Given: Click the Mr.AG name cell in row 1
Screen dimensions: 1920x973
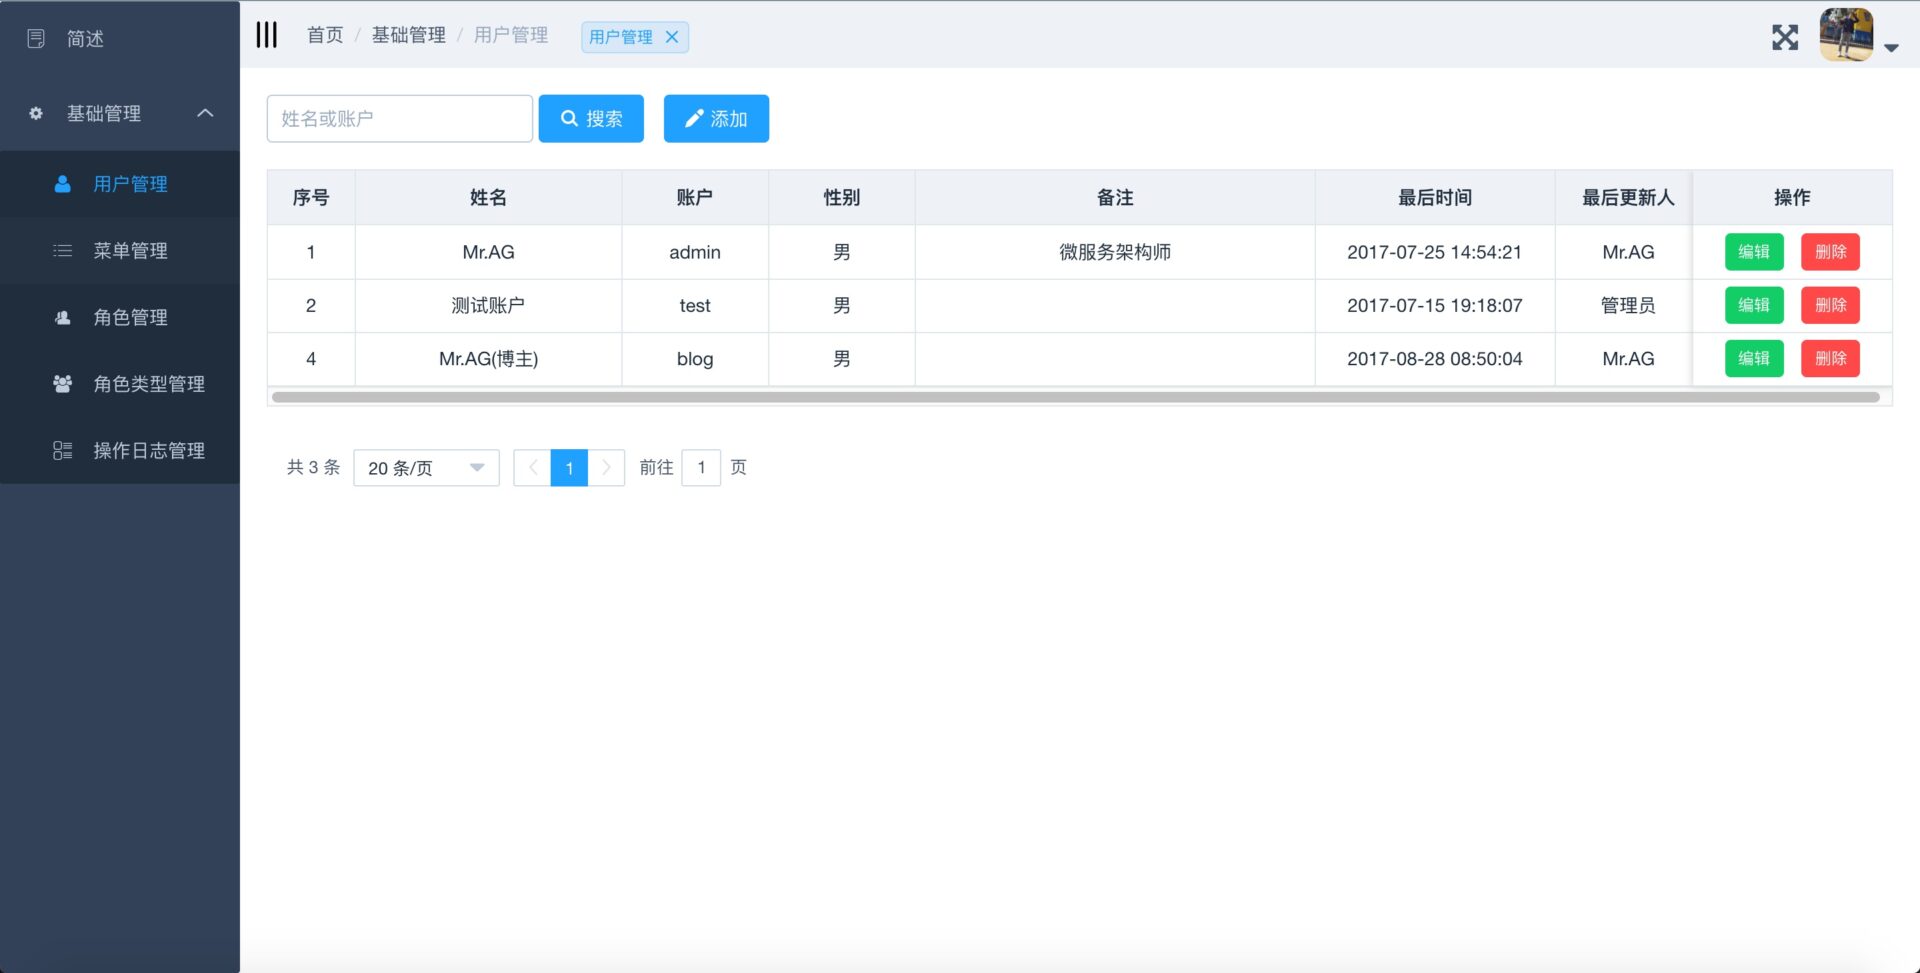Looking at the screenshot, I should [x=488, y=252].
